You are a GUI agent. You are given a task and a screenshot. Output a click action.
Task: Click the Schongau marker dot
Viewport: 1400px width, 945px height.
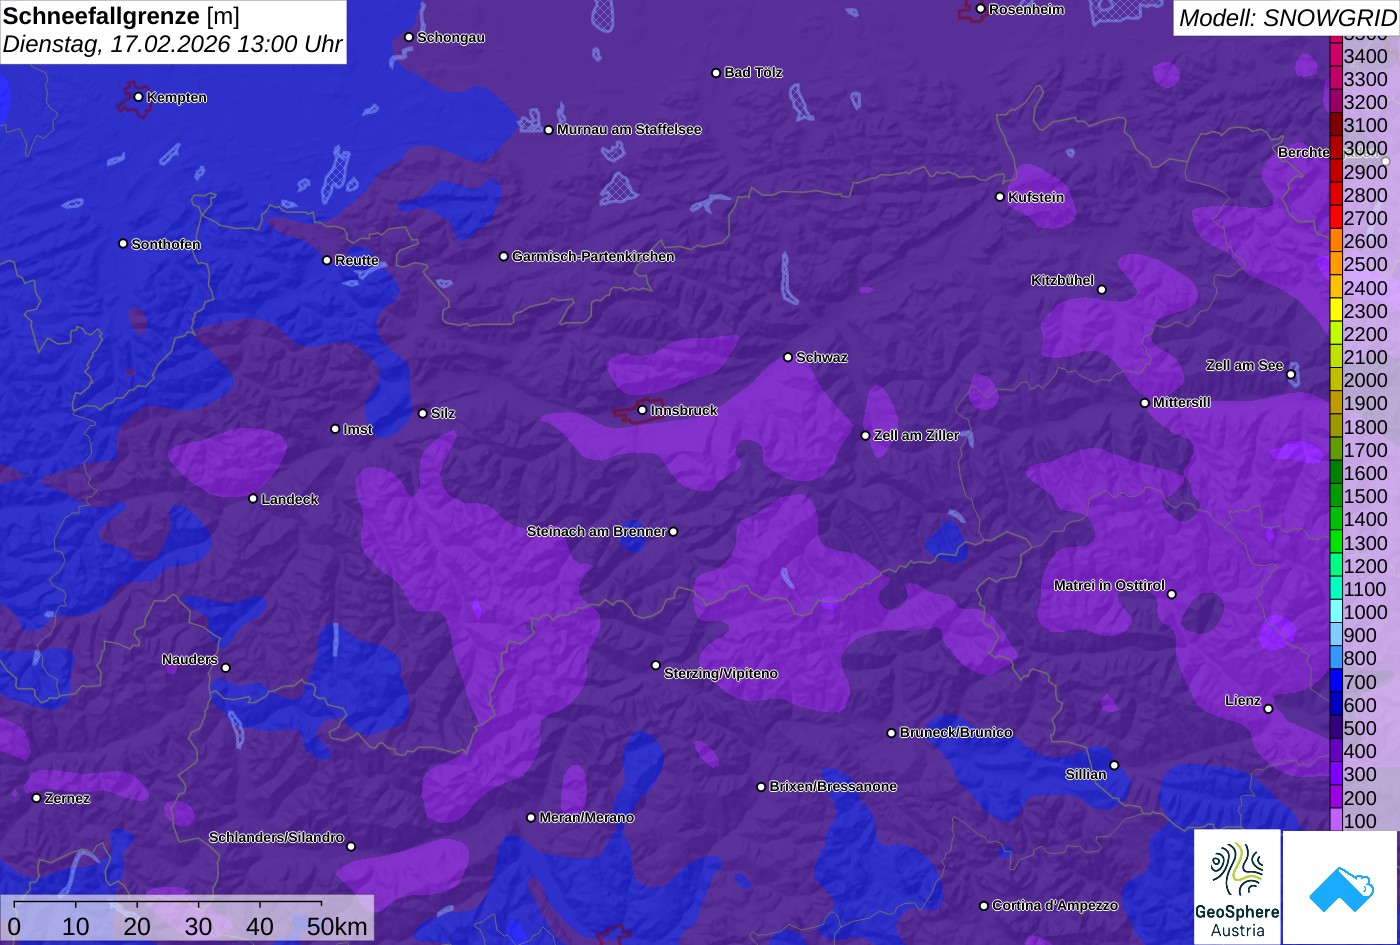click(x=409, y=37)
